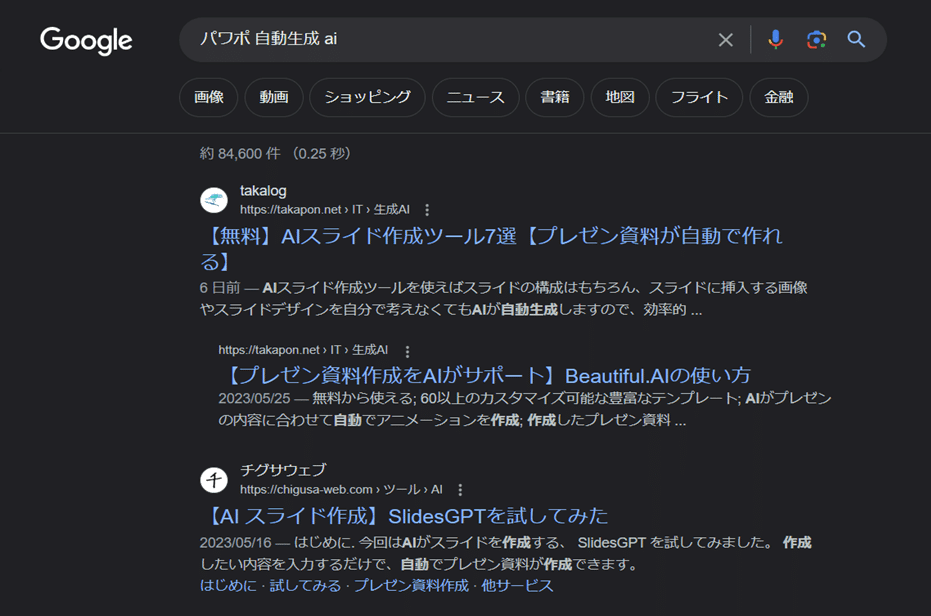The height and width of the screenshot is (616, 931).
Task: Open the AIスライド作成ツール7選 result title
Action: pyautogui.click(x=491, y=248)
